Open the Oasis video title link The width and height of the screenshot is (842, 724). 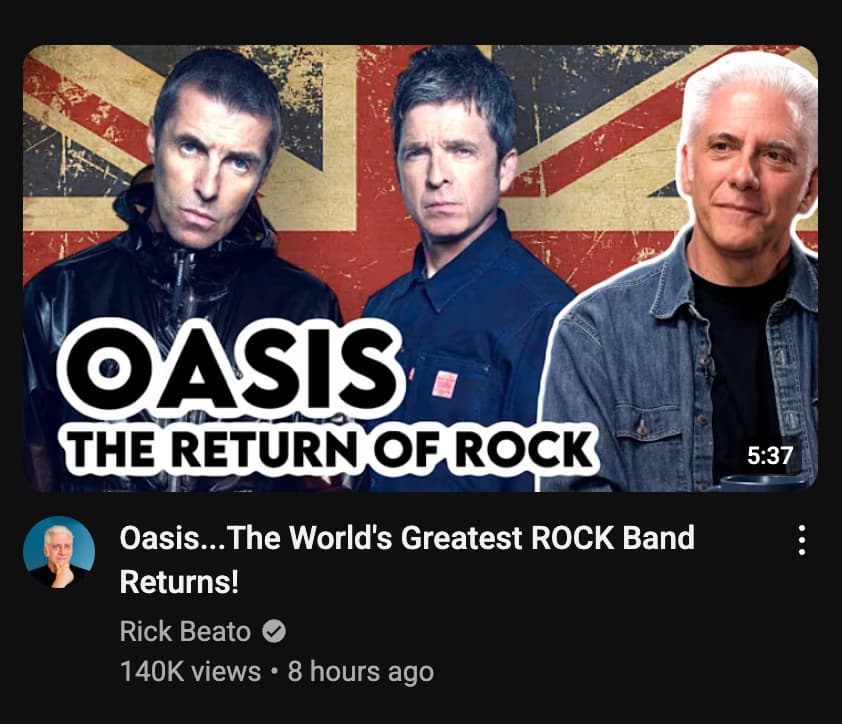point(407,560)
